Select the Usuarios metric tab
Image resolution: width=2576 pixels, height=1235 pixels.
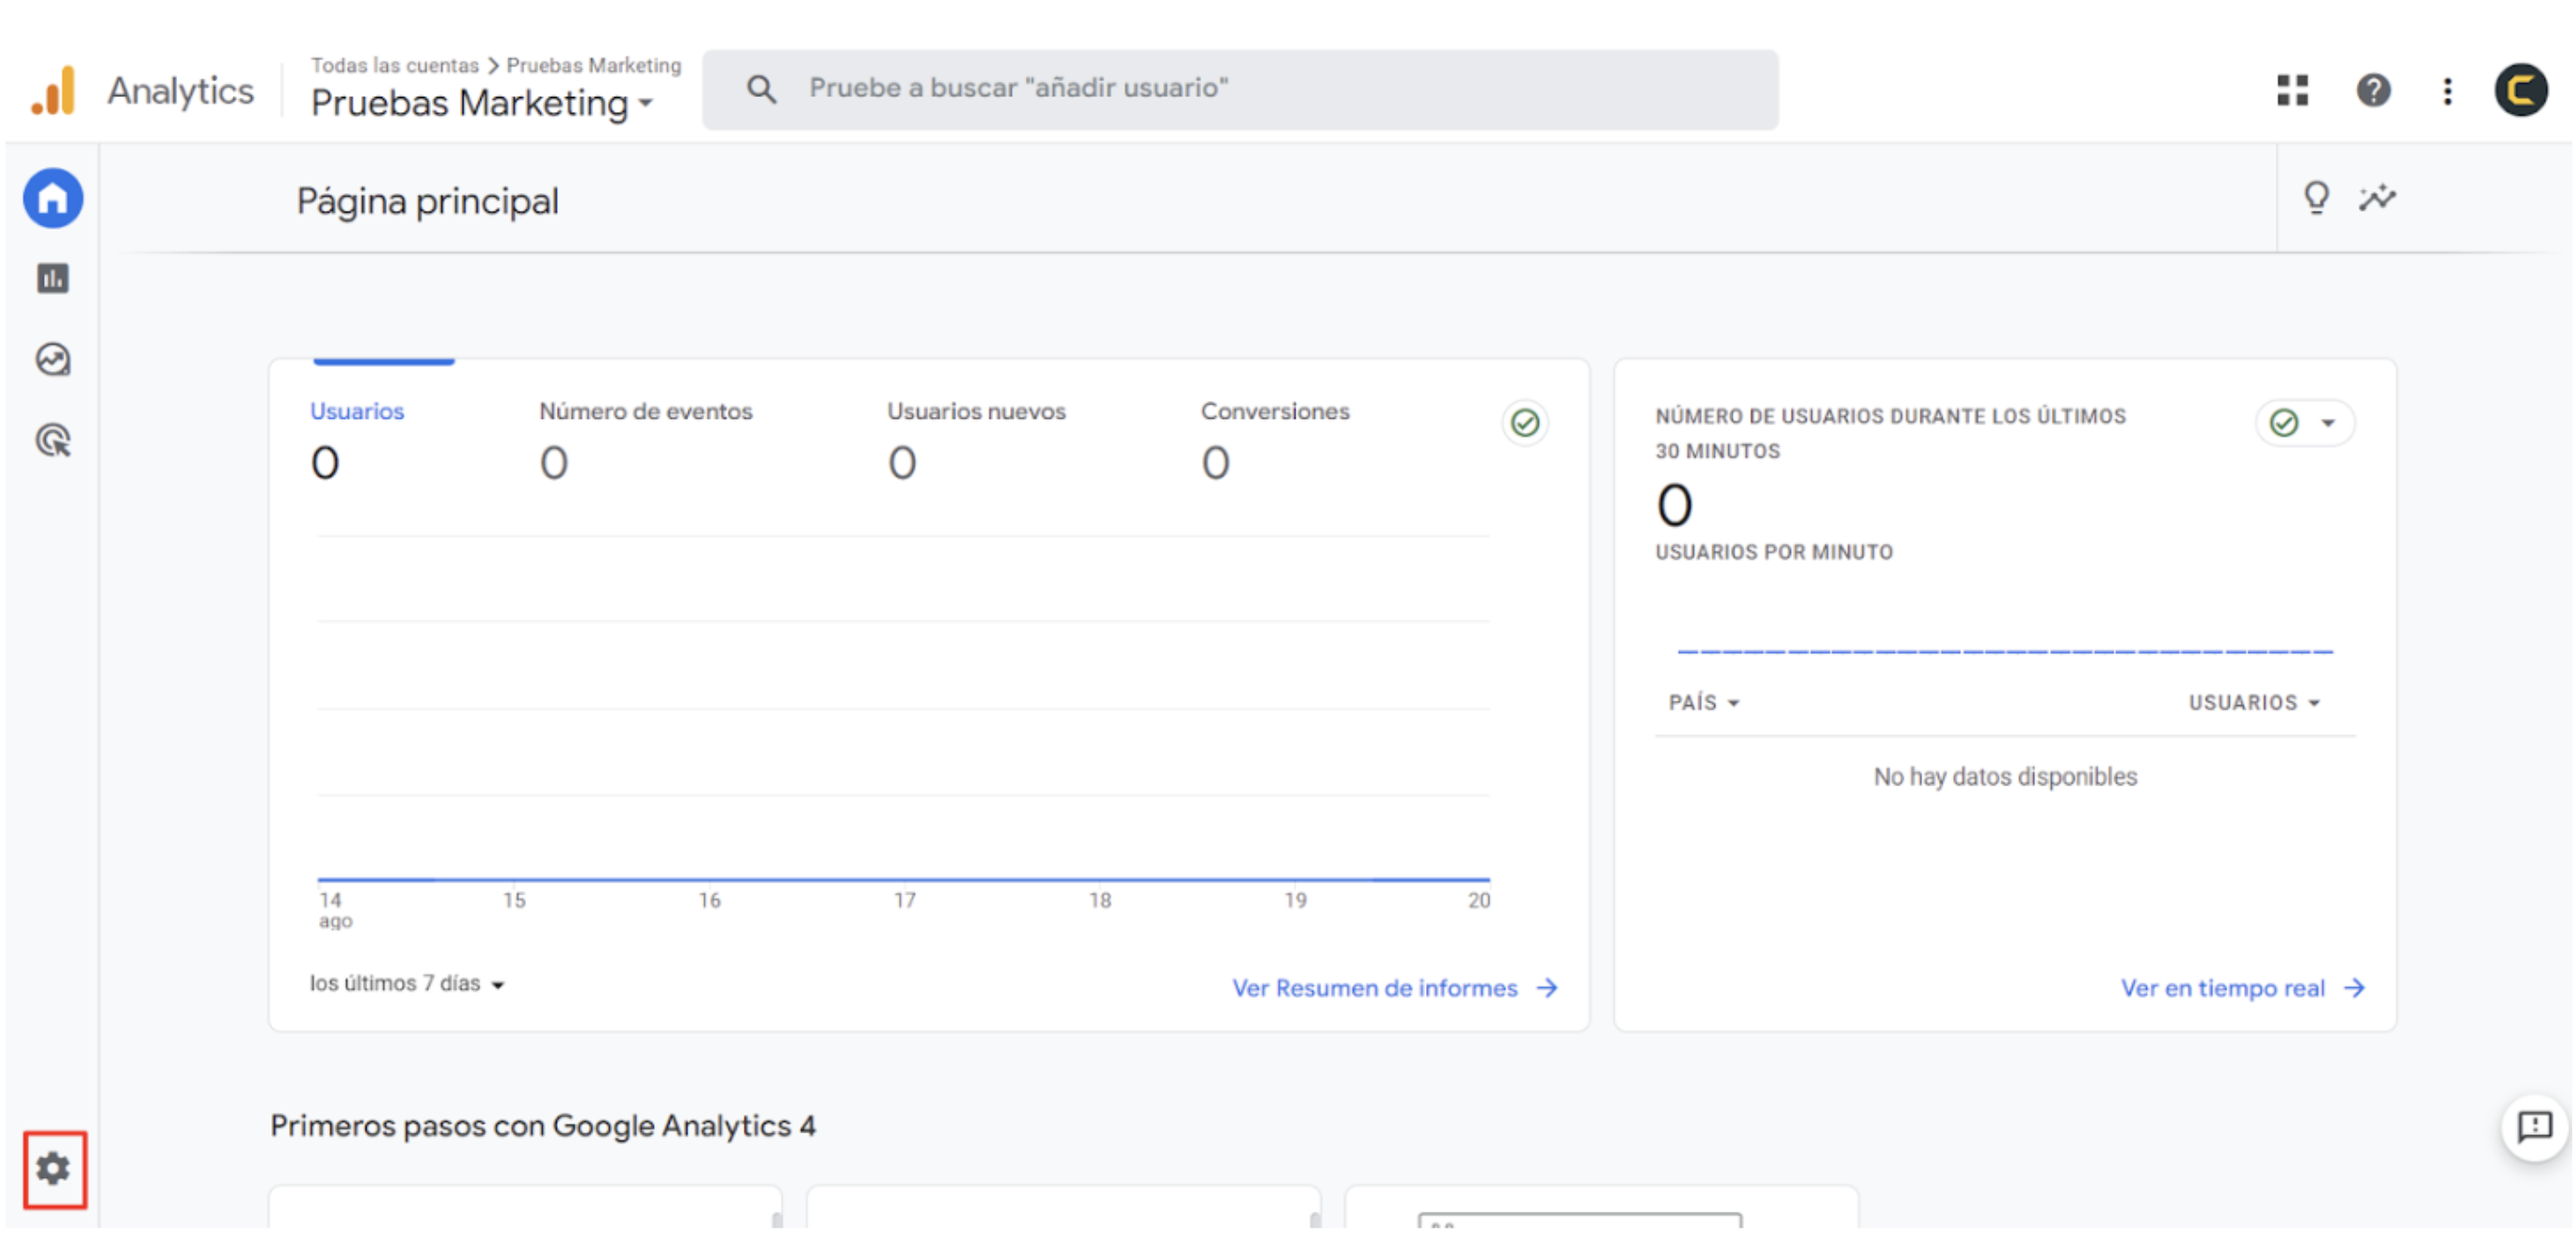357,440
